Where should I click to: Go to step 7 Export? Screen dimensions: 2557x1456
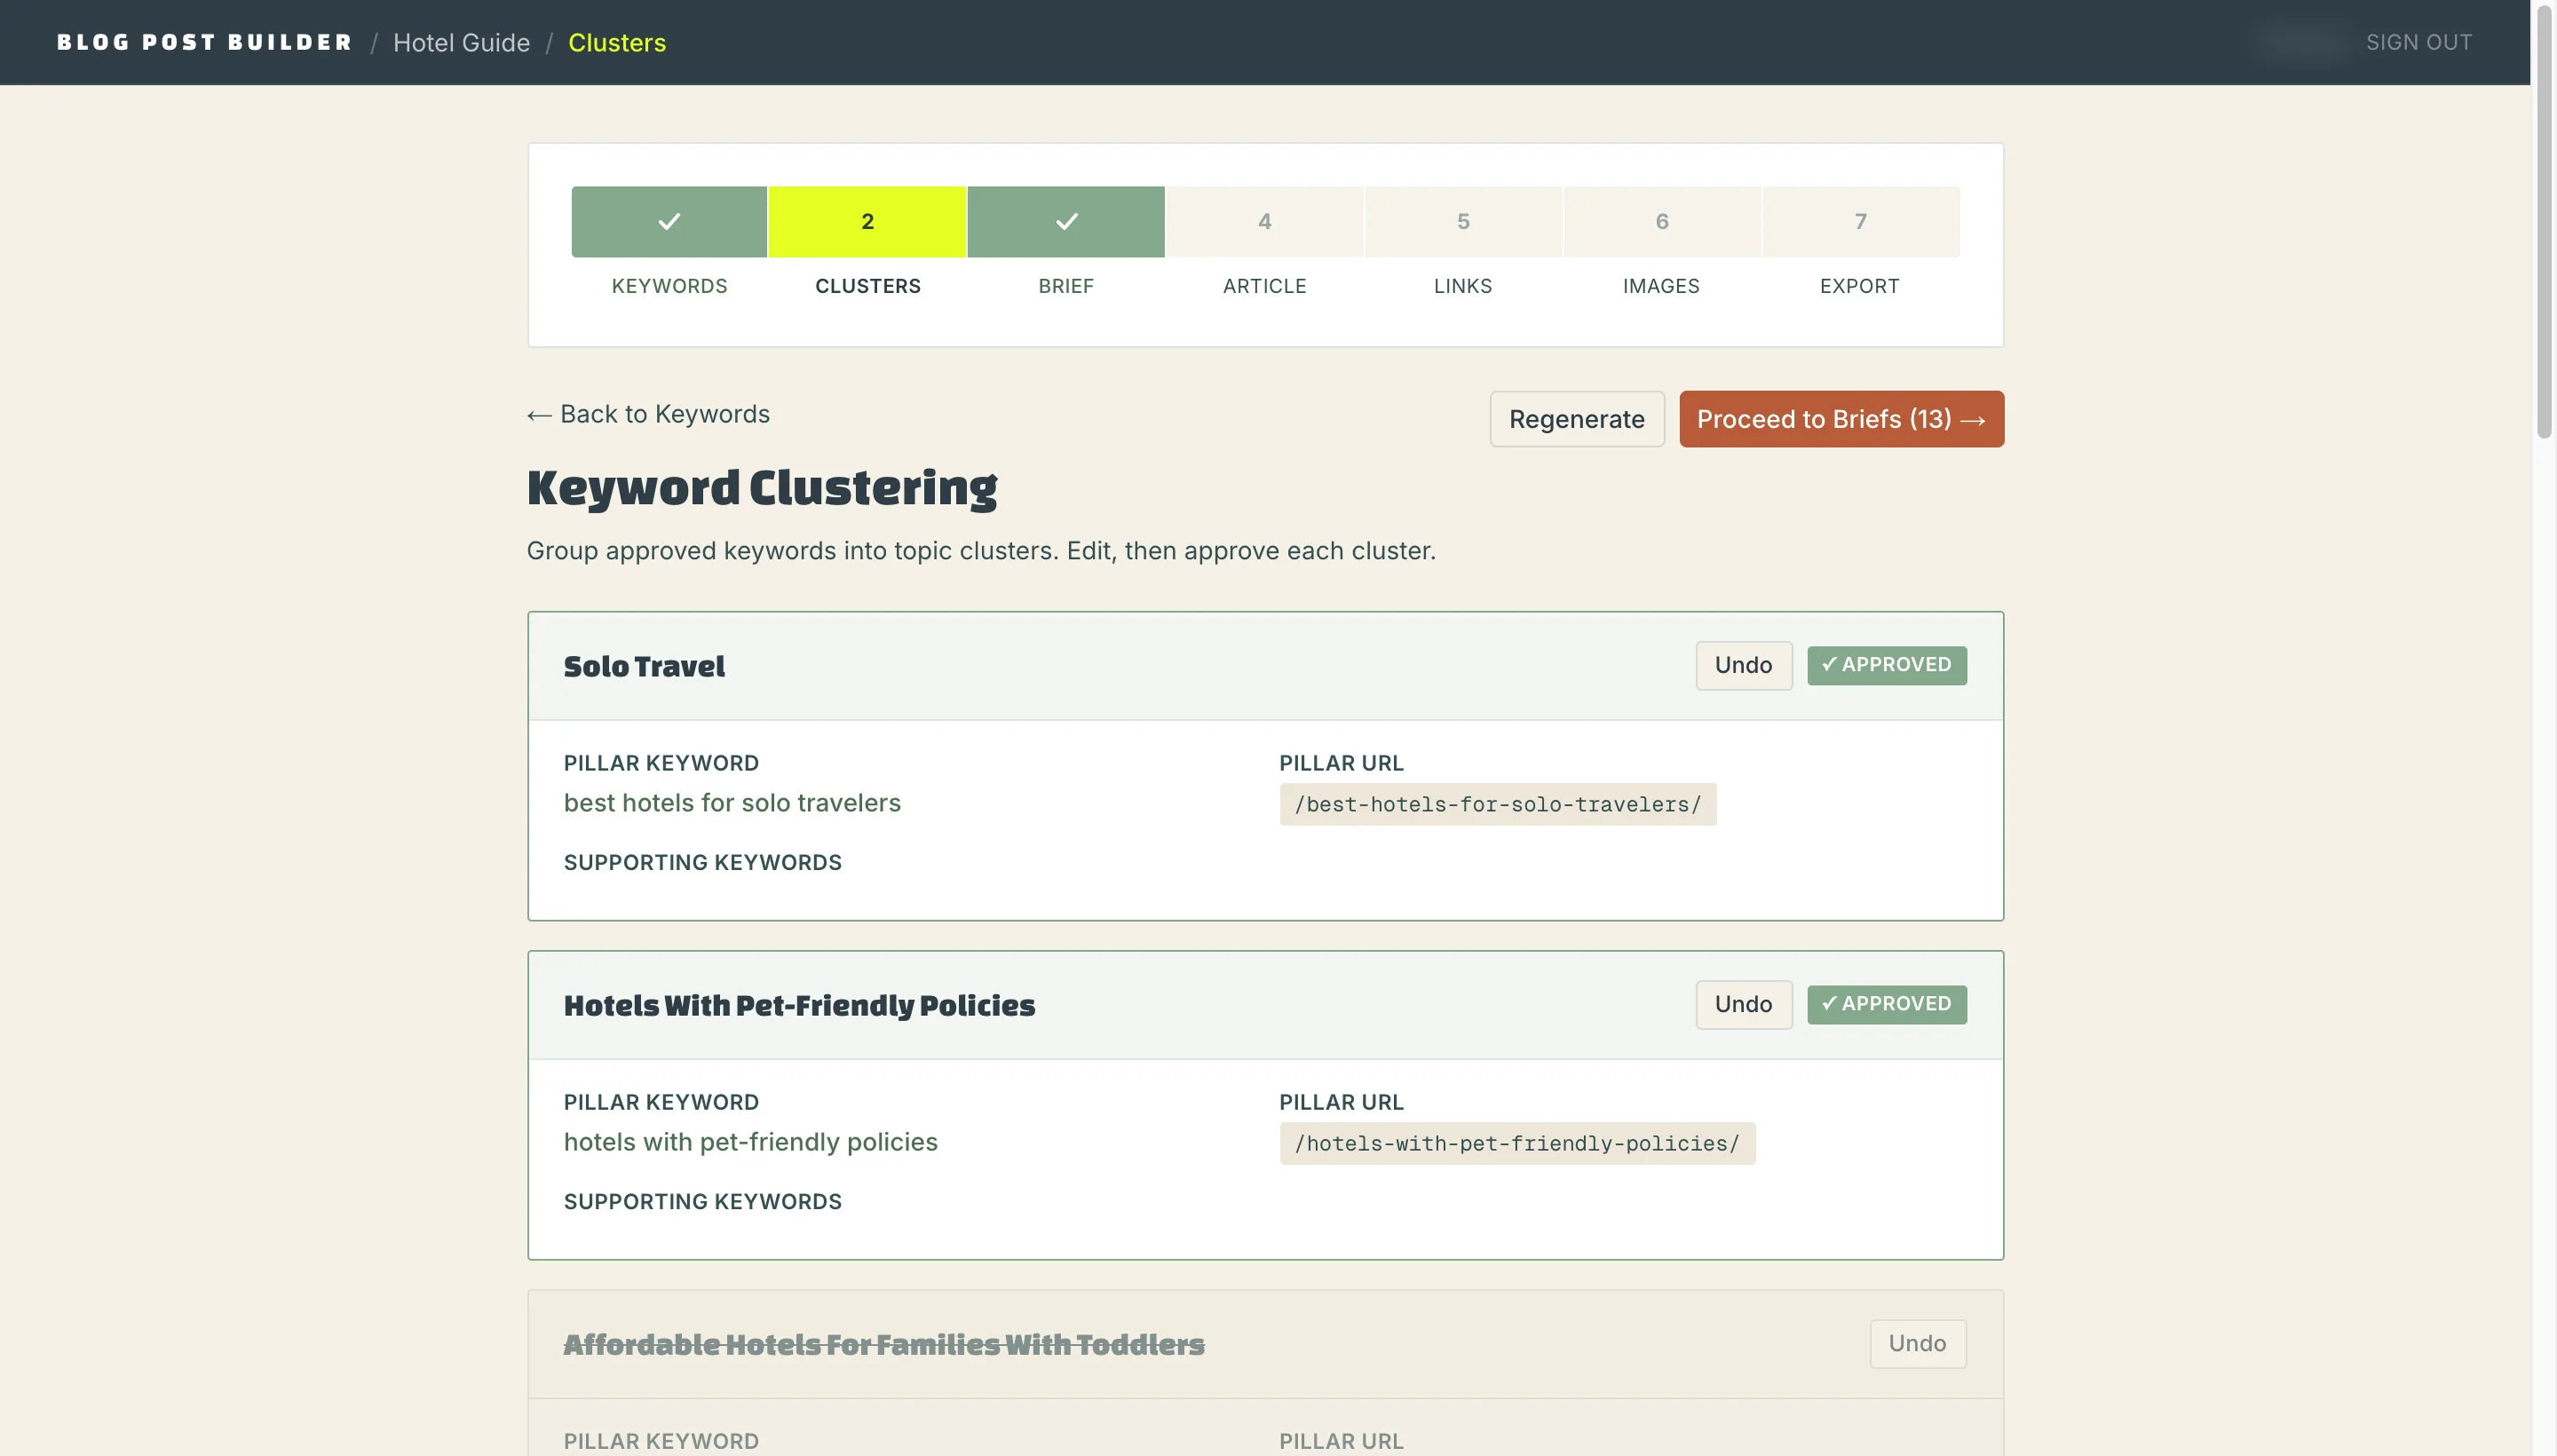(1860, 221)
